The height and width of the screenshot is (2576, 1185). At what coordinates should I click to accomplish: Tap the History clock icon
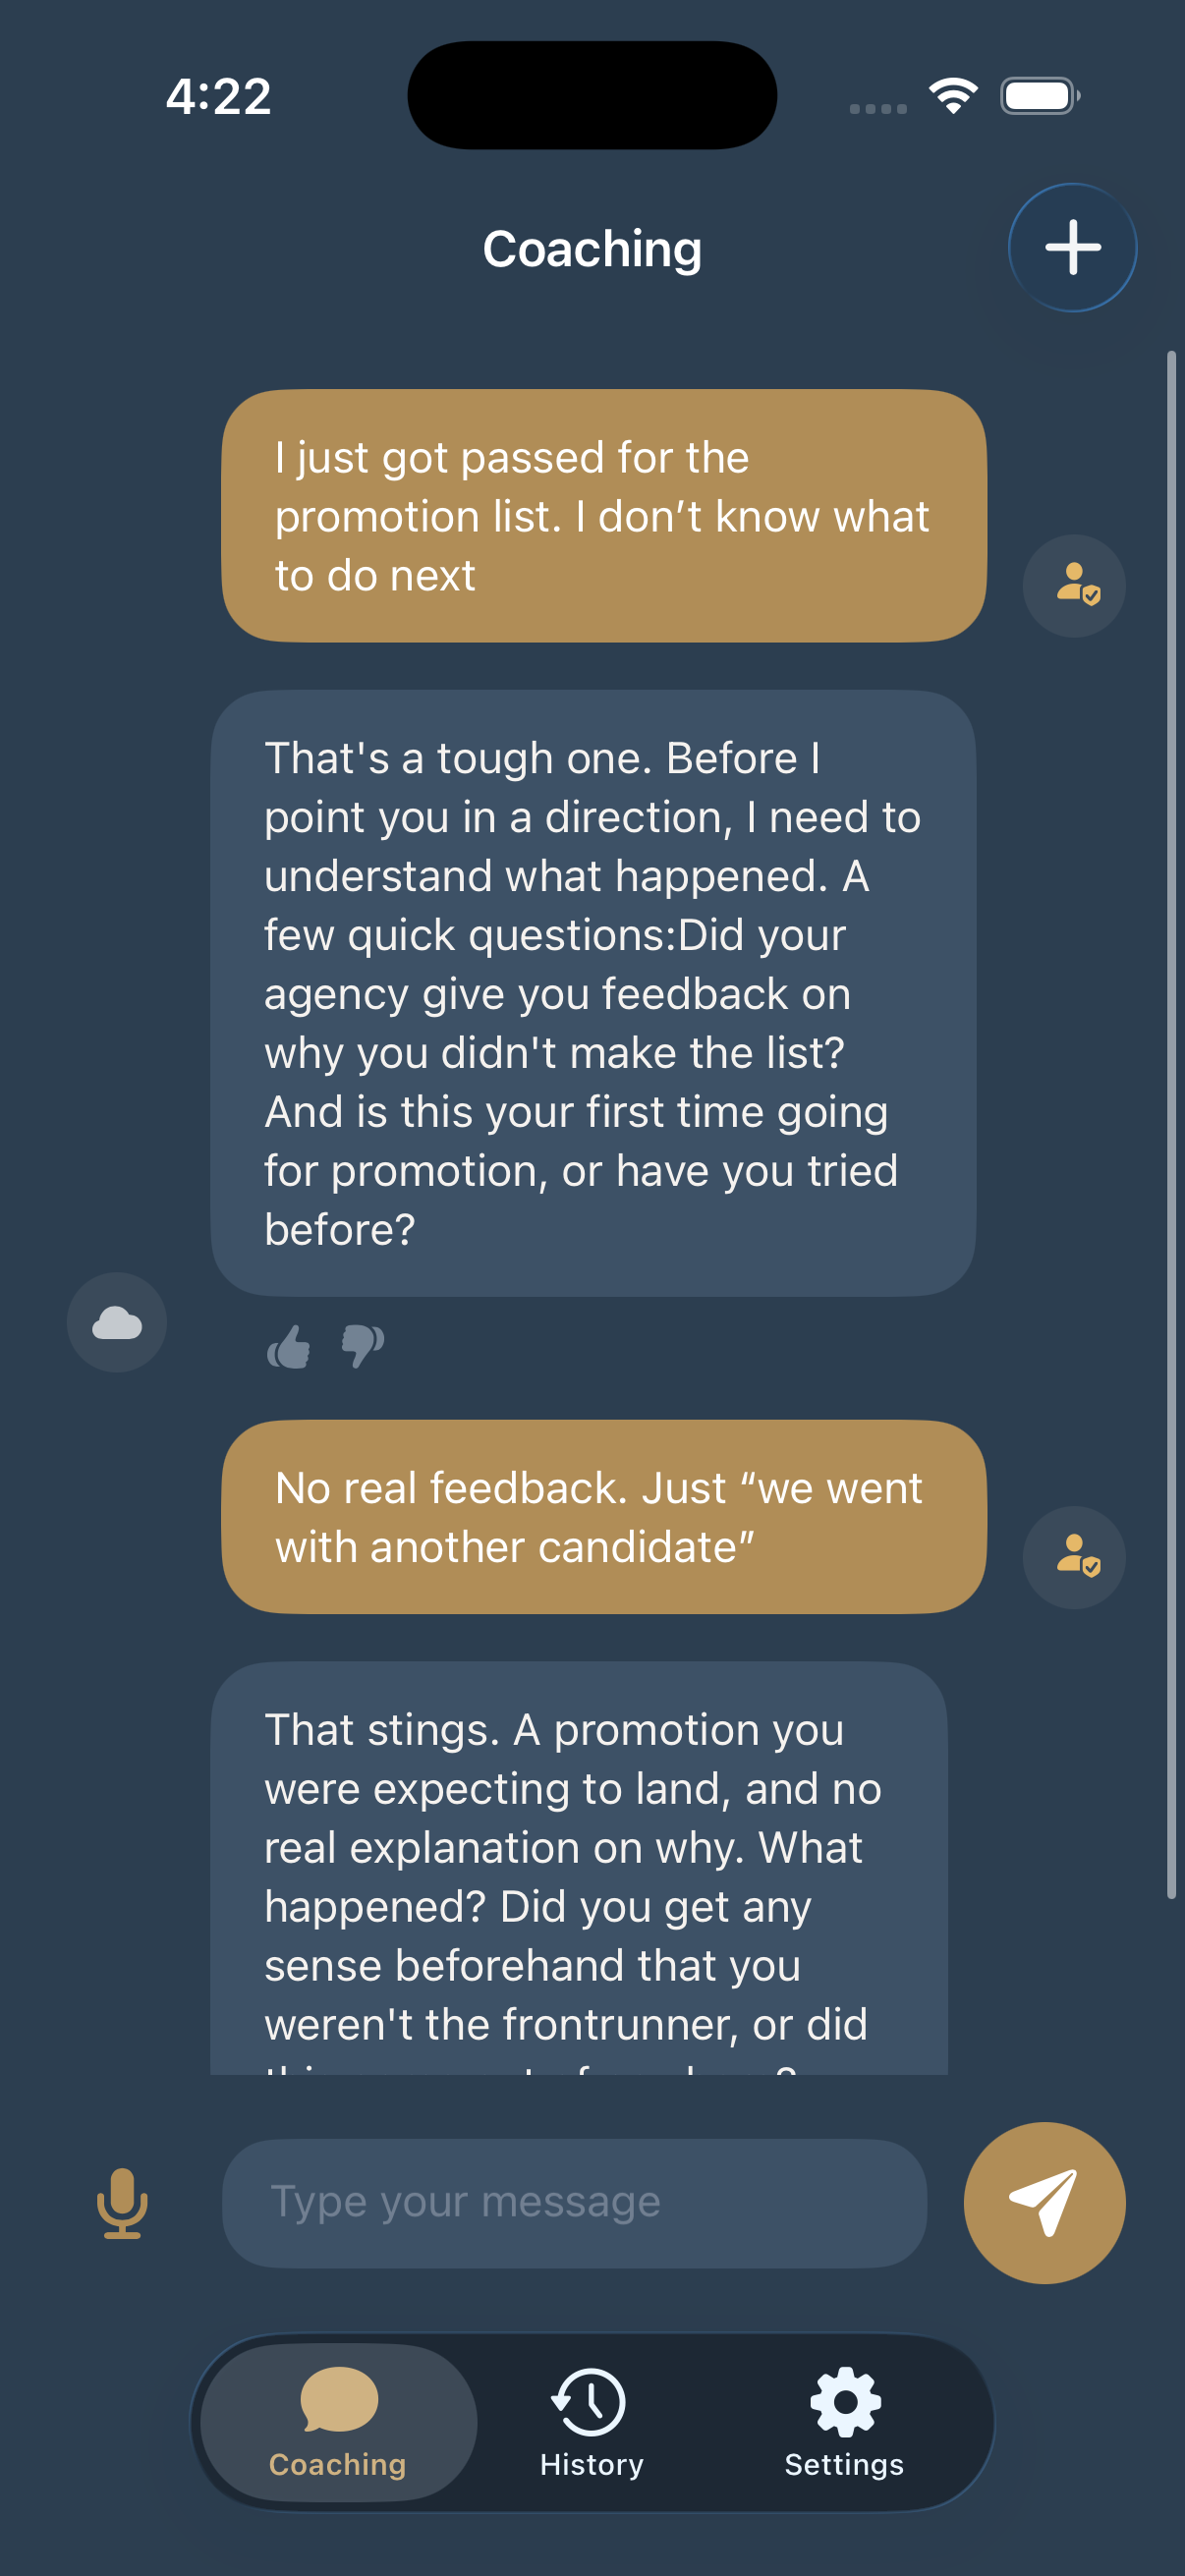(591, 2404)
